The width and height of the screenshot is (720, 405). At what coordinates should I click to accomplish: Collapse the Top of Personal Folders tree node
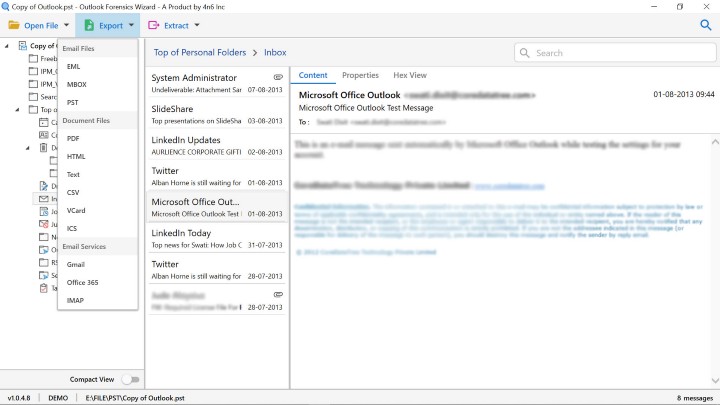coord(17,110)
